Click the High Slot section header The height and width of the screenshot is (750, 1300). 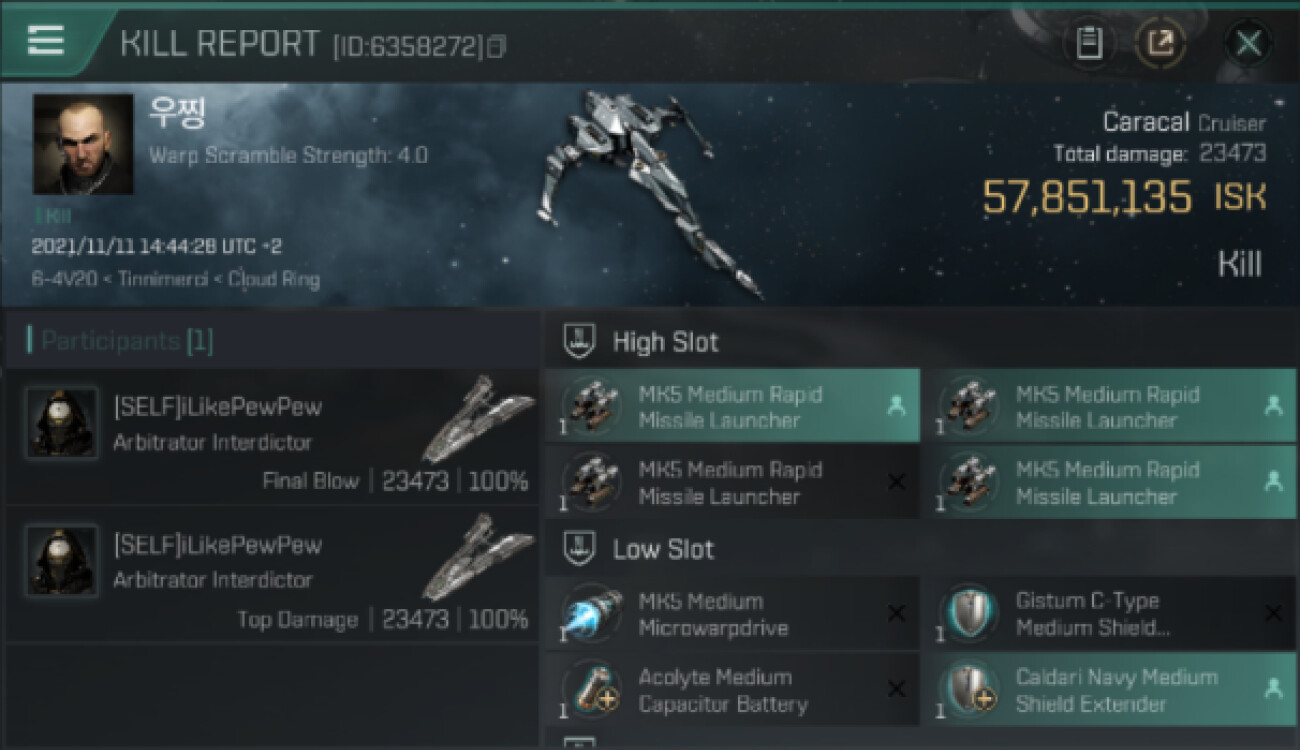pos(665,342)
